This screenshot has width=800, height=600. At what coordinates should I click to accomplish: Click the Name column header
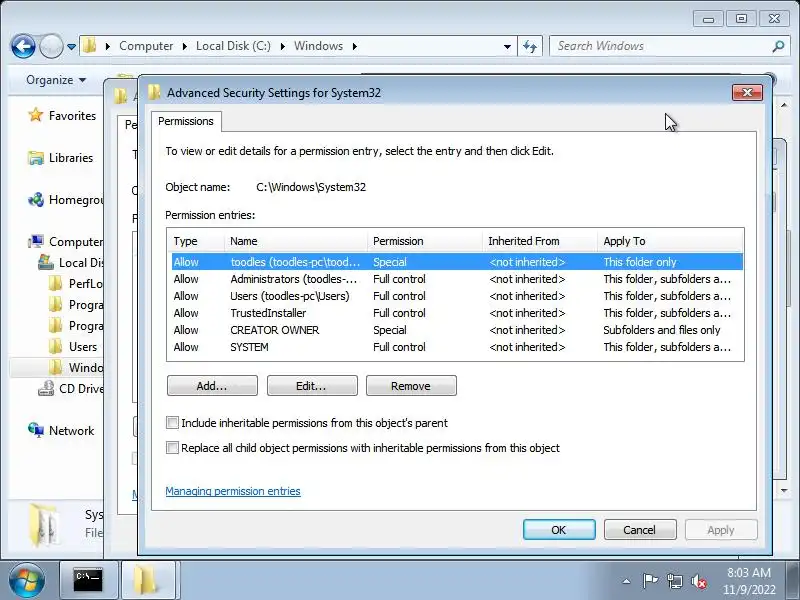click(x=295, y=241)
